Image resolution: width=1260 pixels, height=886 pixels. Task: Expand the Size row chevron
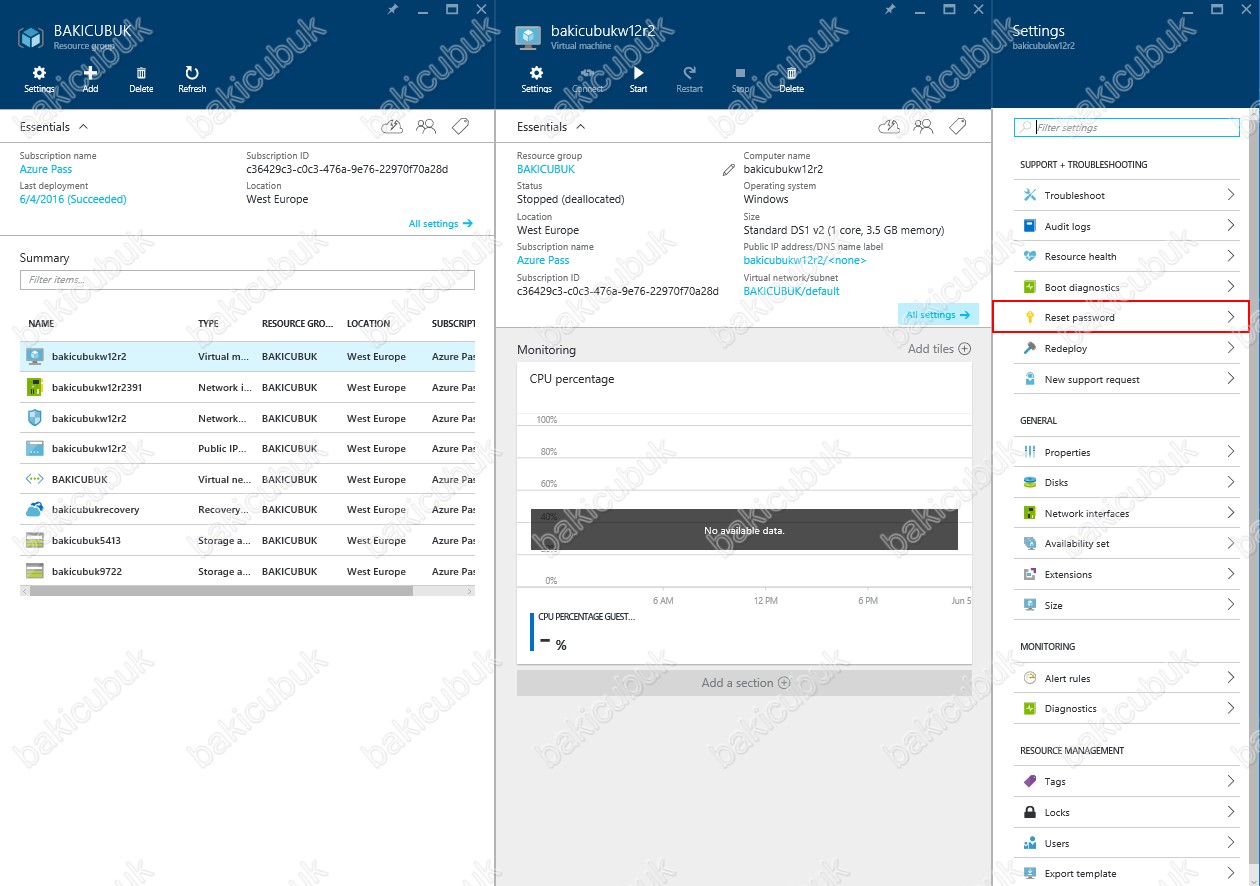pyautogui.click(x=1231, y=605)
